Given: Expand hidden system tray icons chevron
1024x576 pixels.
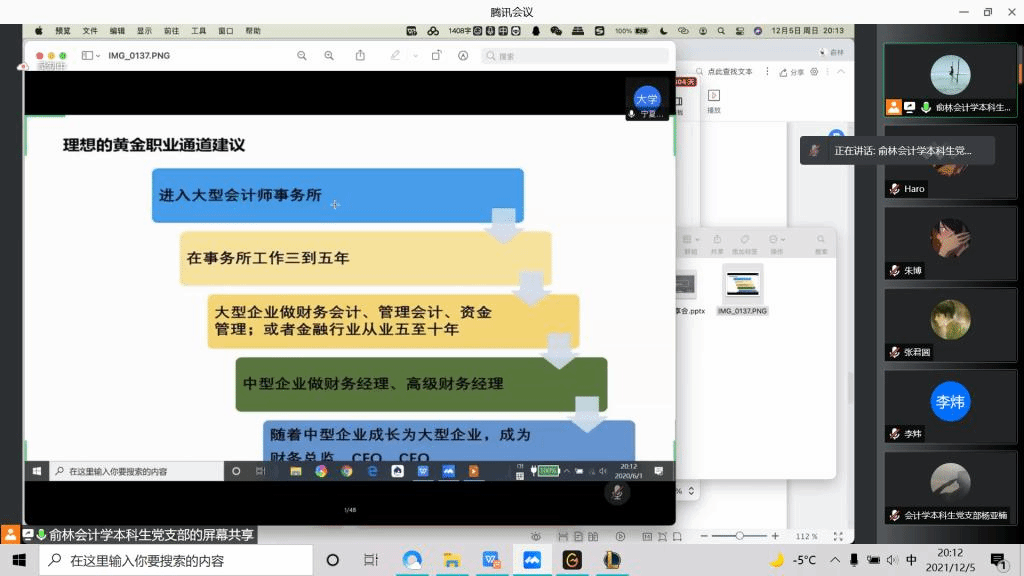Looking at the screenshot, I should [833, 560].
